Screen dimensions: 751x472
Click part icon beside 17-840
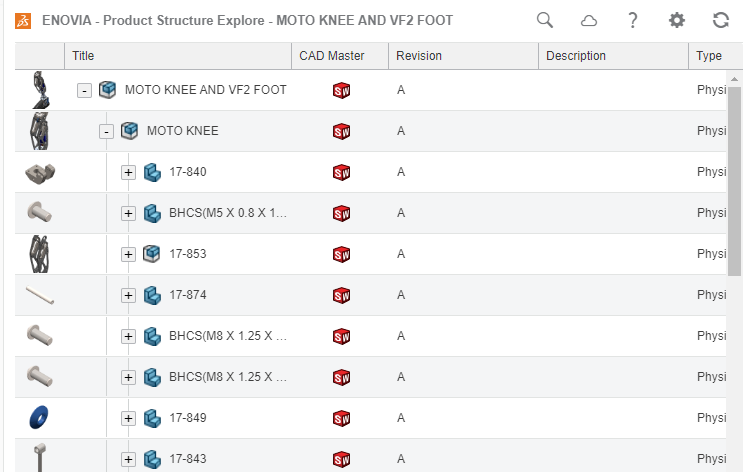152,172
